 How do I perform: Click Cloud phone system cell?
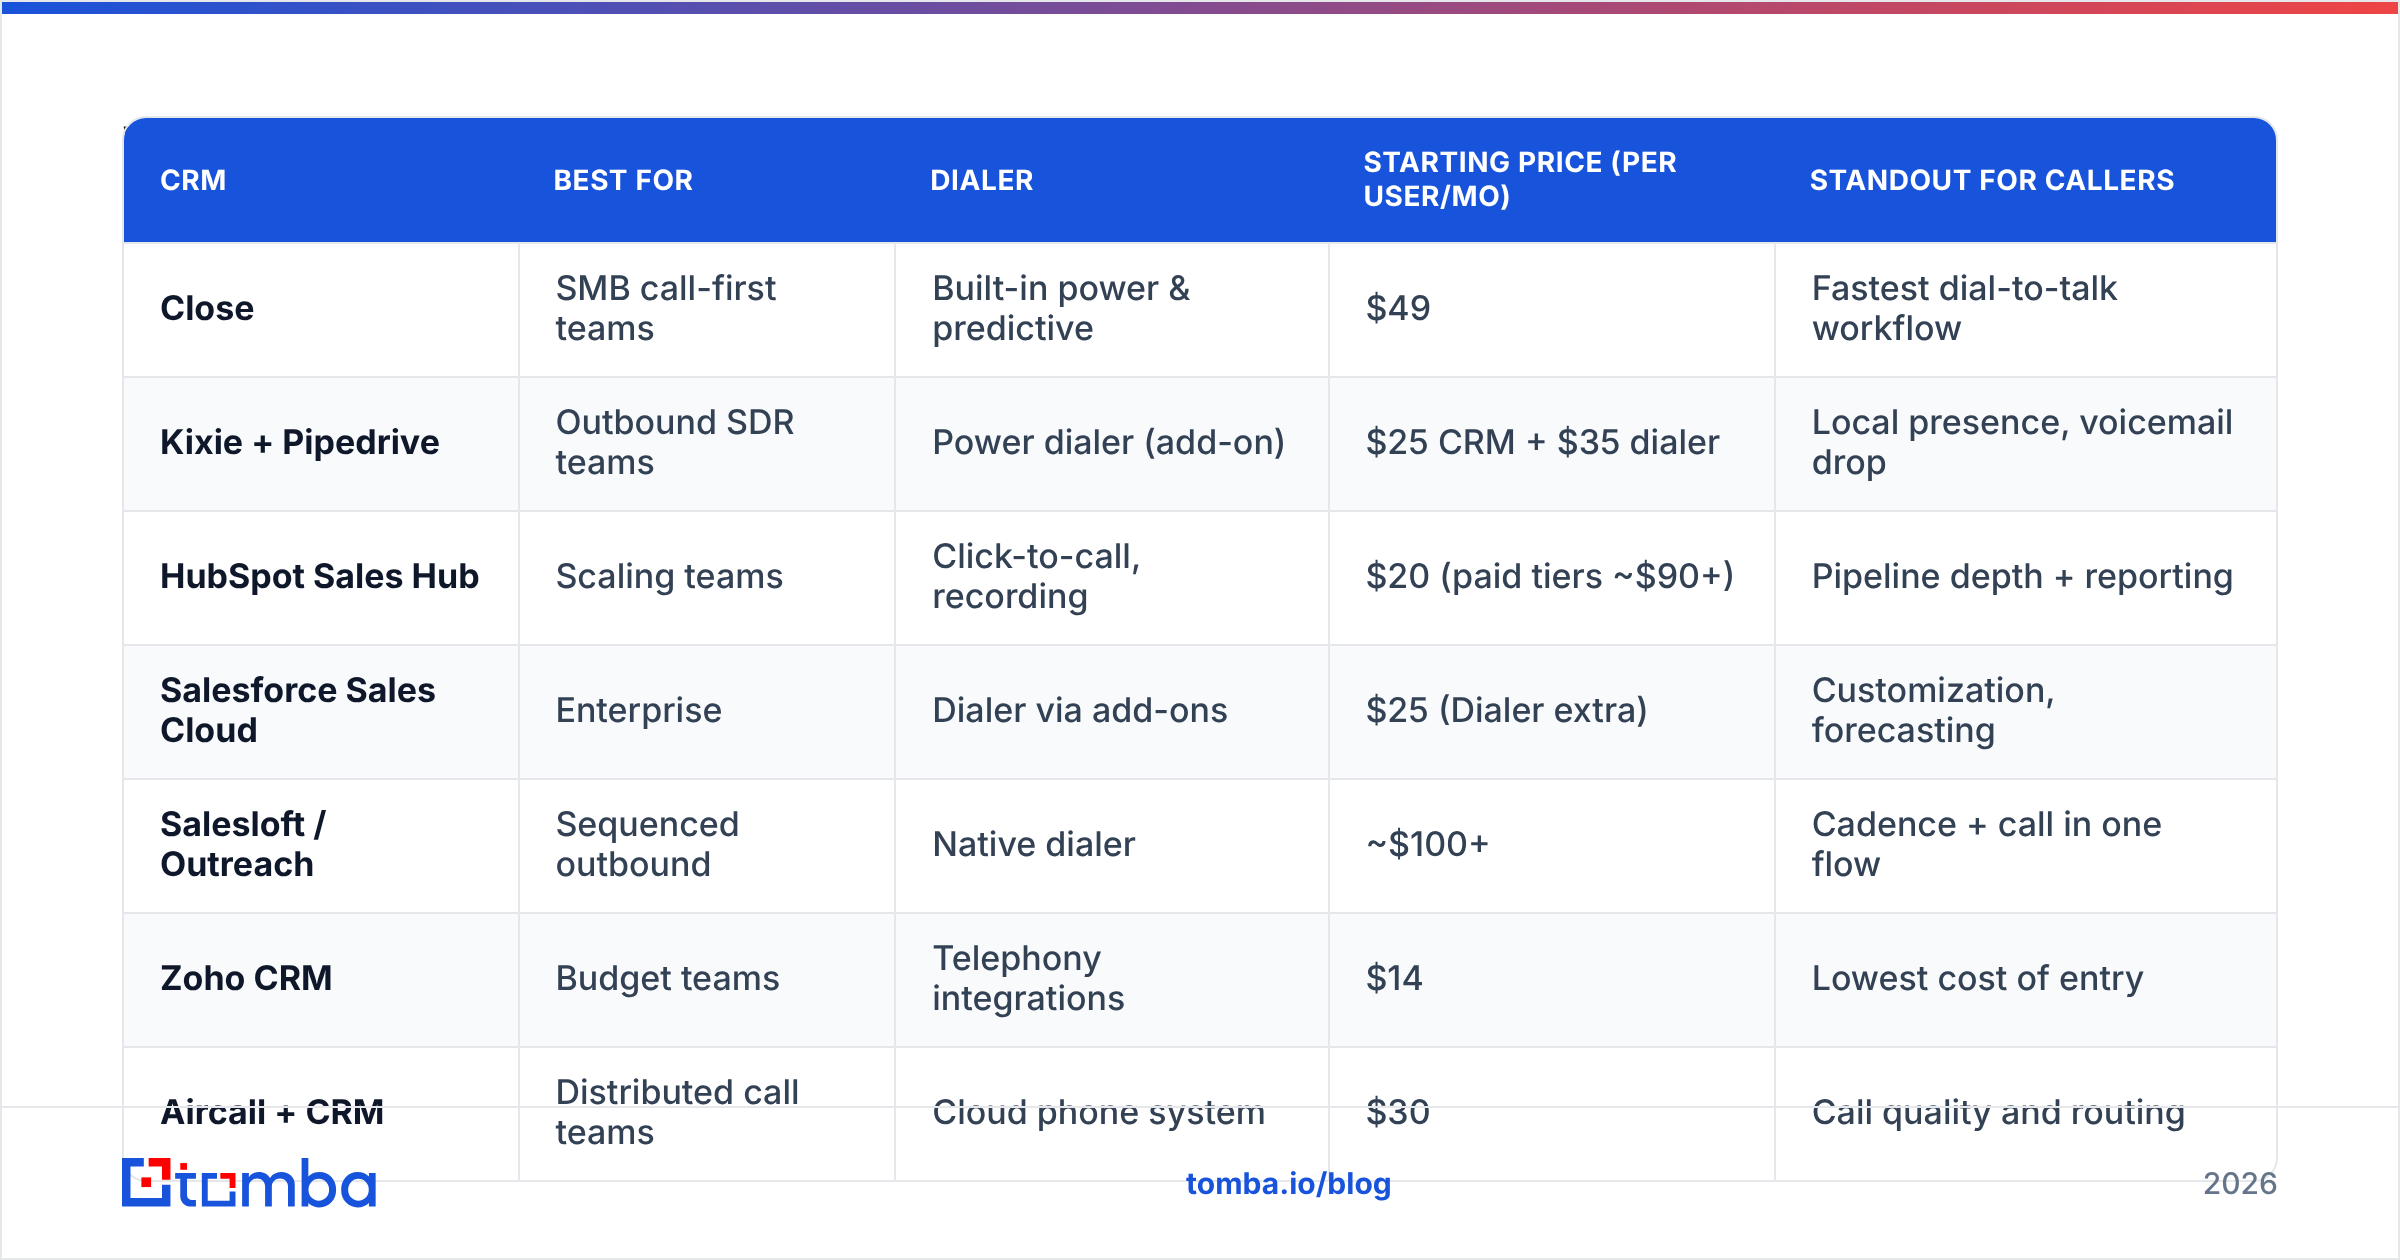pyautogui.click(x=1112, y=1113)
